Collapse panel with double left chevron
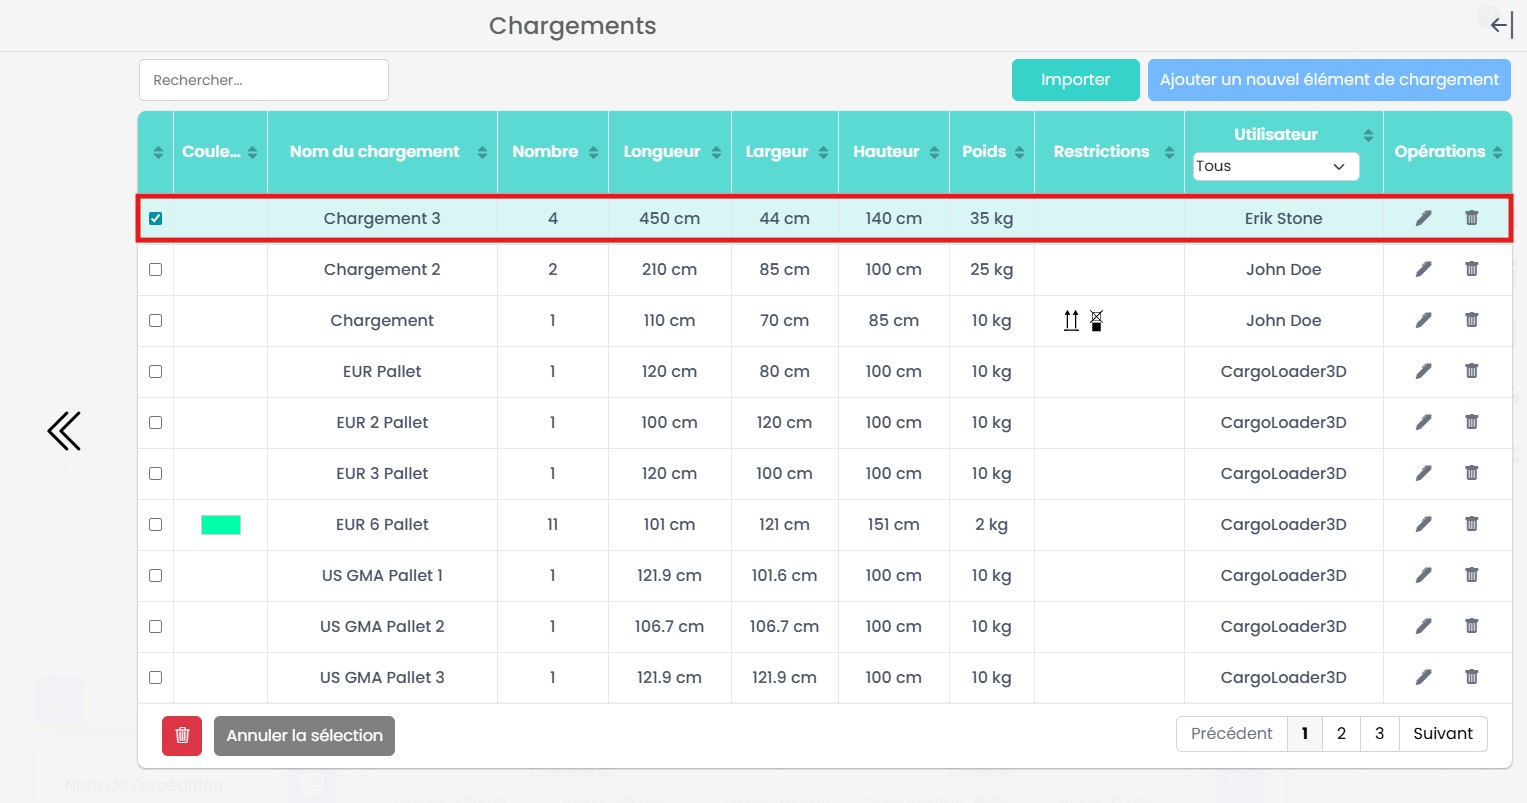1527x803 pixels. point(64,431)
